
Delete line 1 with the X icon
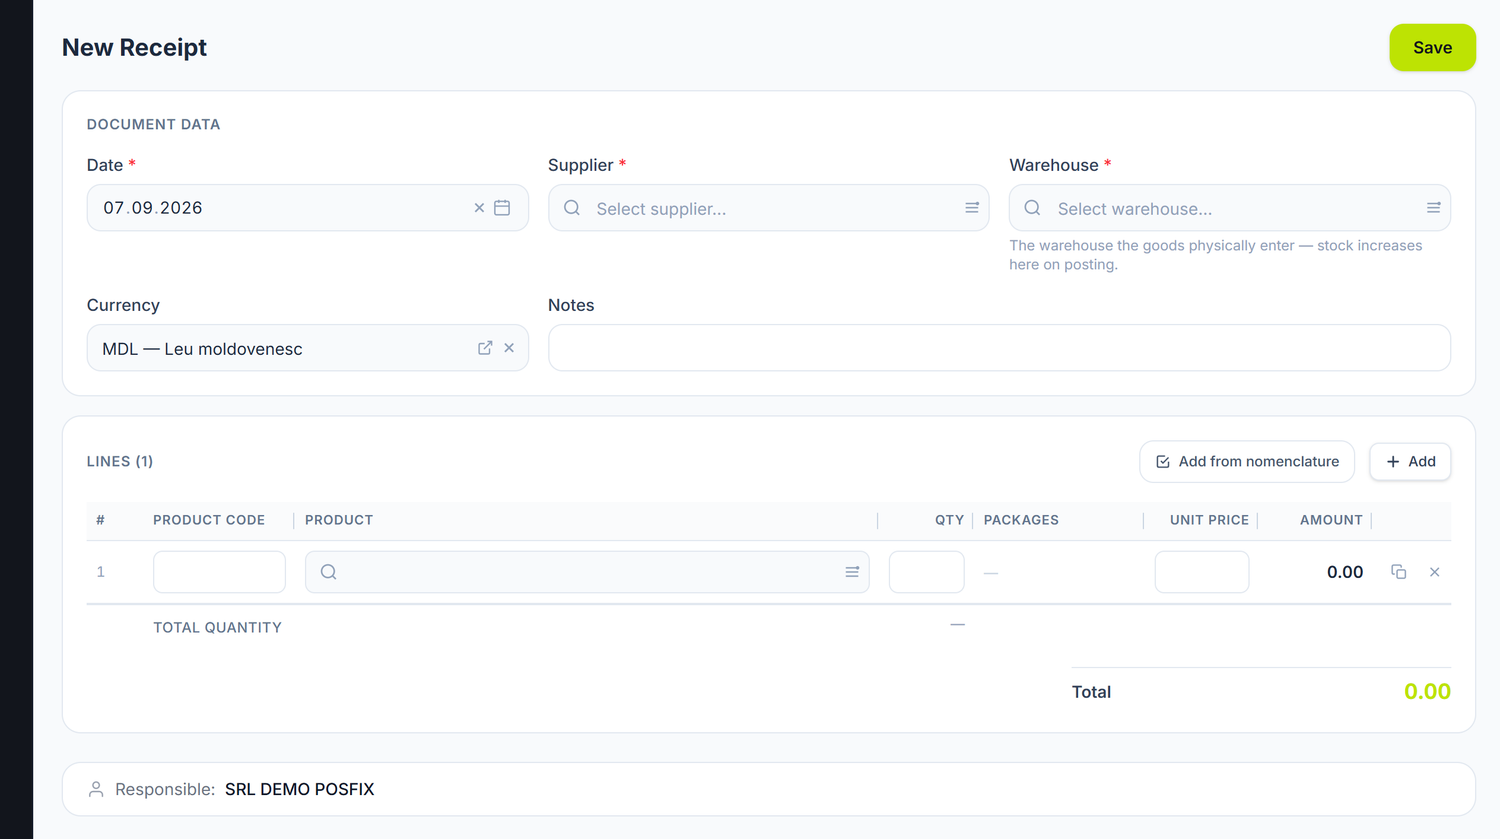pos(1435,572)
